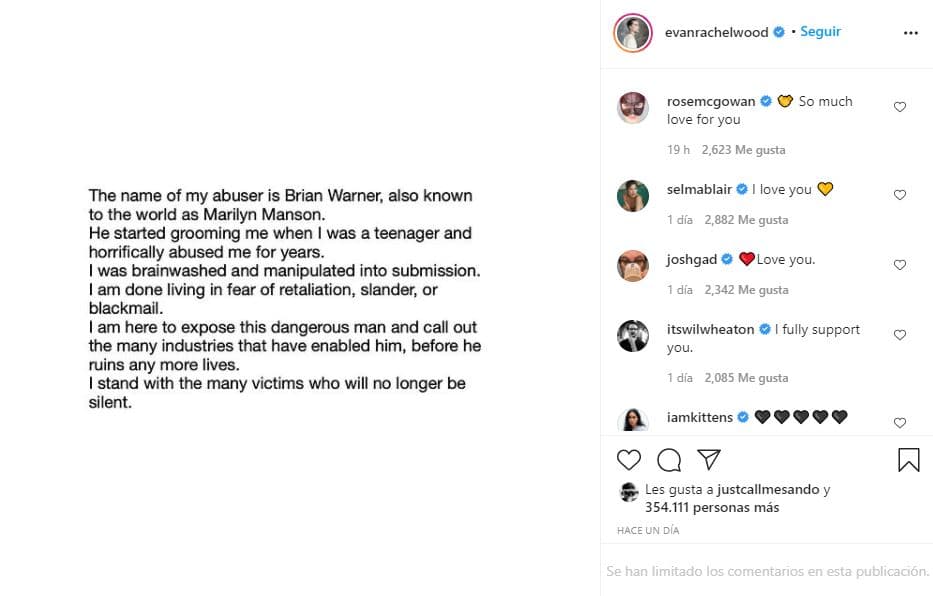The width and height of the screenshot is (933, 596).
Task: Like itswilwheaton's comment heart
Action: tap(900, 334)
